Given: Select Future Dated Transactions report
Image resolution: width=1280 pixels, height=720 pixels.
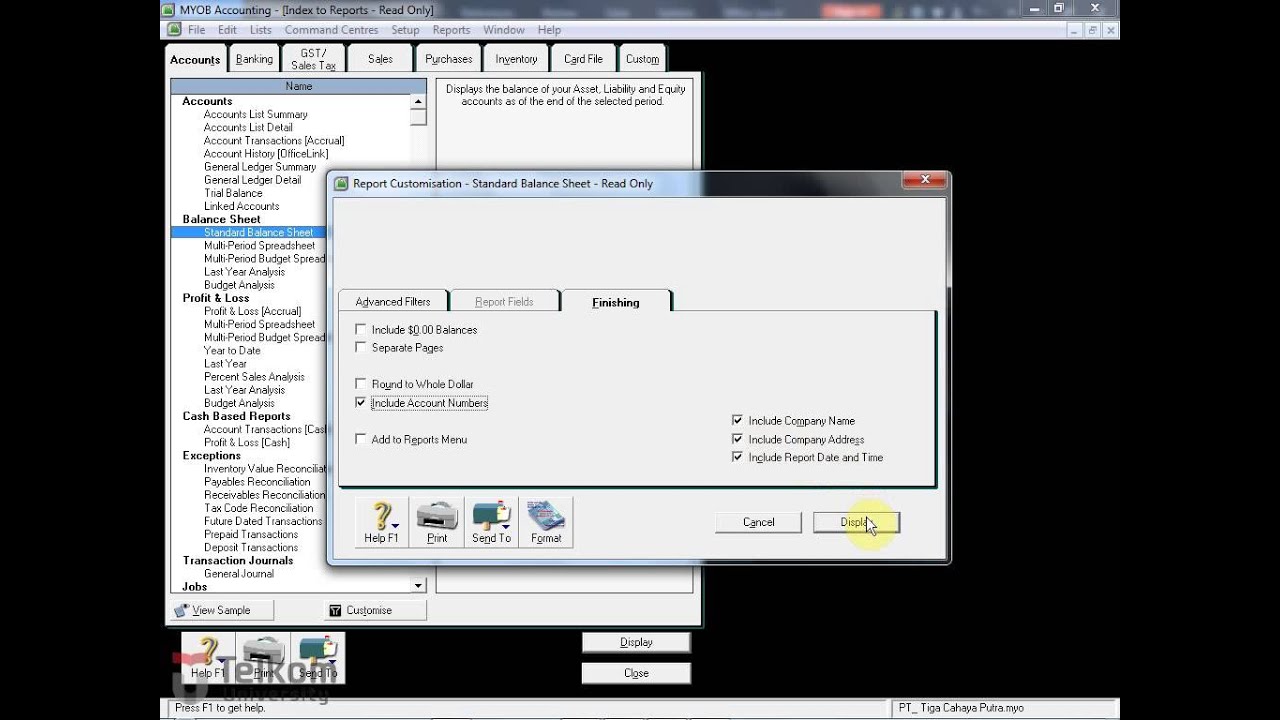Looking at the screenshot, I should (263, 521).
